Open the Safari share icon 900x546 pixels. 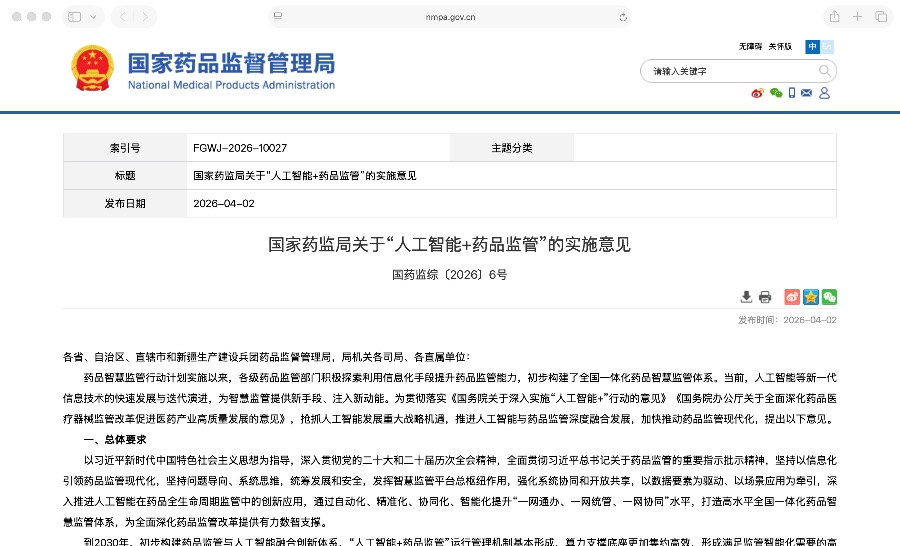(x=835, y=17)
